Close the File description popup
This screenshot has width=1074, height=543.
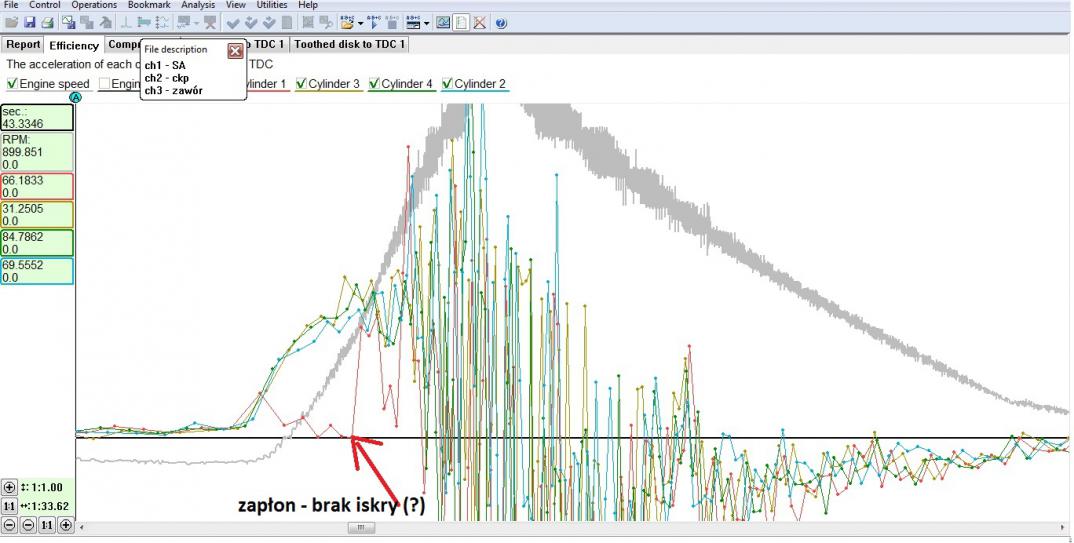[235, 51]
